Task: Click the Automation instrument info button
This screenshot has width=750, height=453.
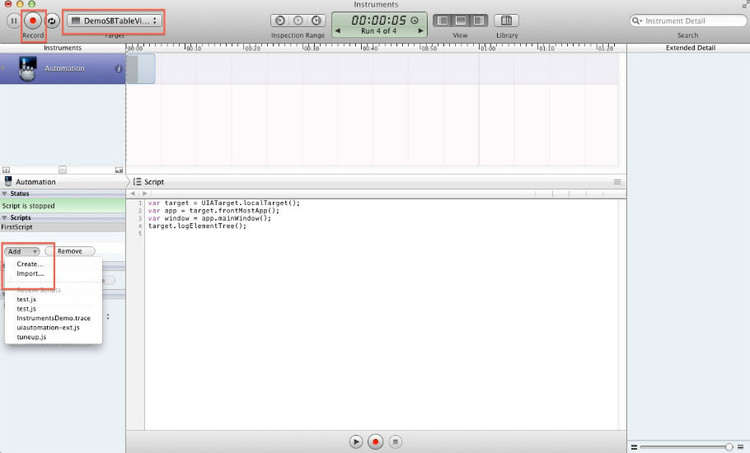Action: [x=119, y=69]
